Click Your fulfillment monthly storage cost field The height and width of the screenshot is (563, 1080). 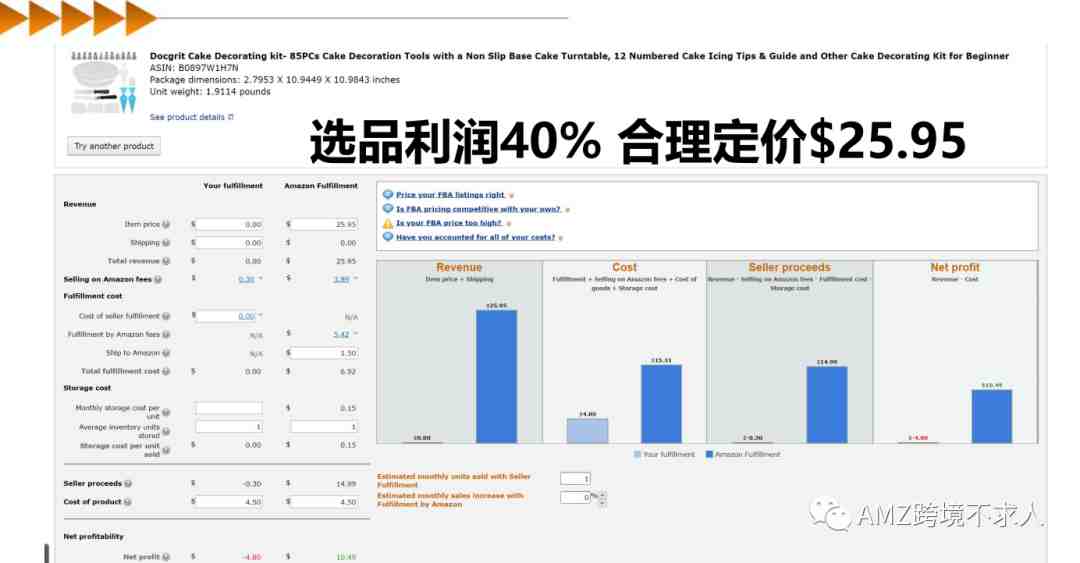(x=229, y=408)
